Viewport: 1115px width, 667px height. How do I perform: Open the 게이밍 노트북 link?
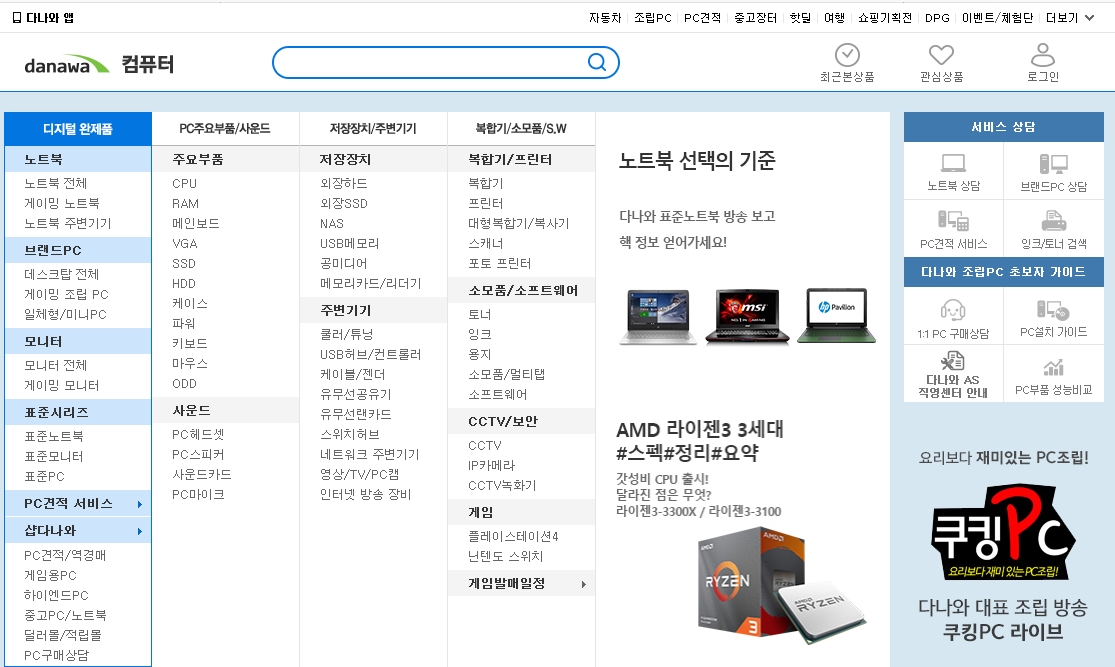62,203
